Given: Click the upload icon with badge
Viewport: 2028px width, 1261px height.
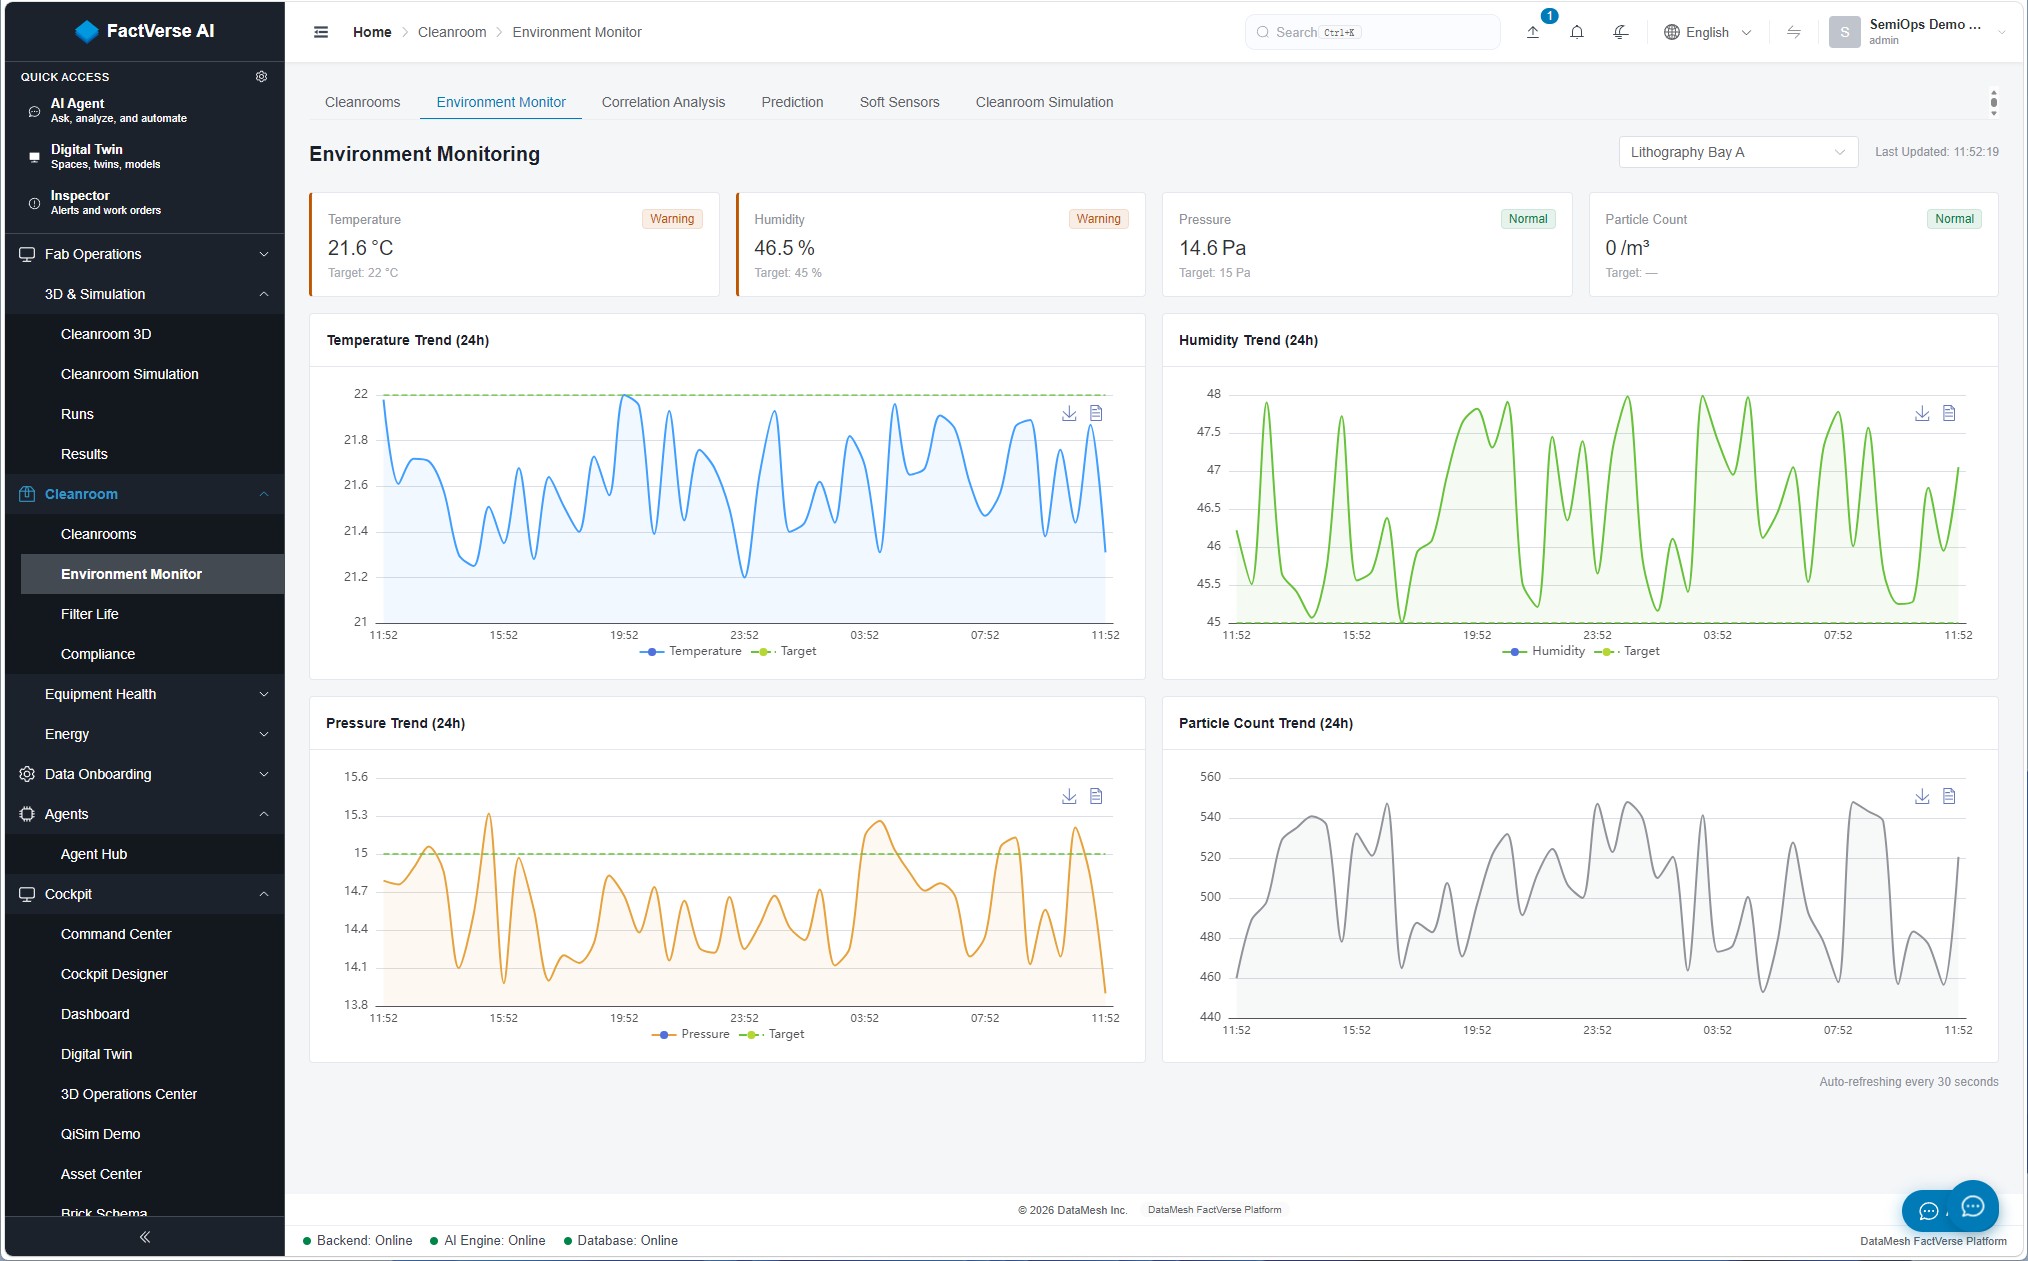Looking at the screenshot, I should tap(1533, 32).
